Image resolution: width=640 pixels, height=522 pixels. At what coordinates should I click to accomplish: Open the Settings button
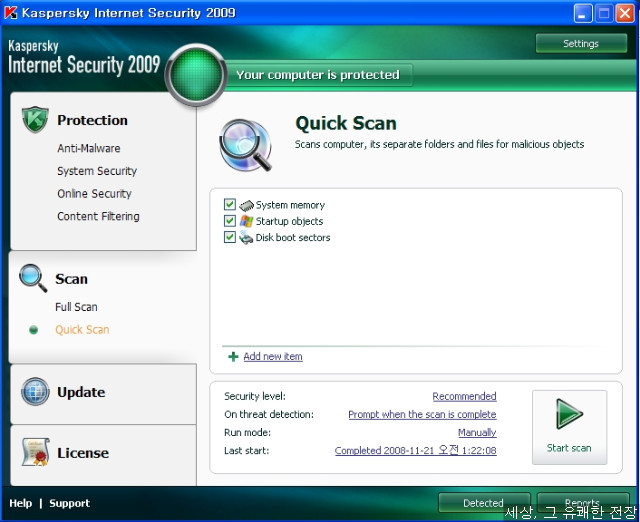pyautogui.click(x=581, y=43)
